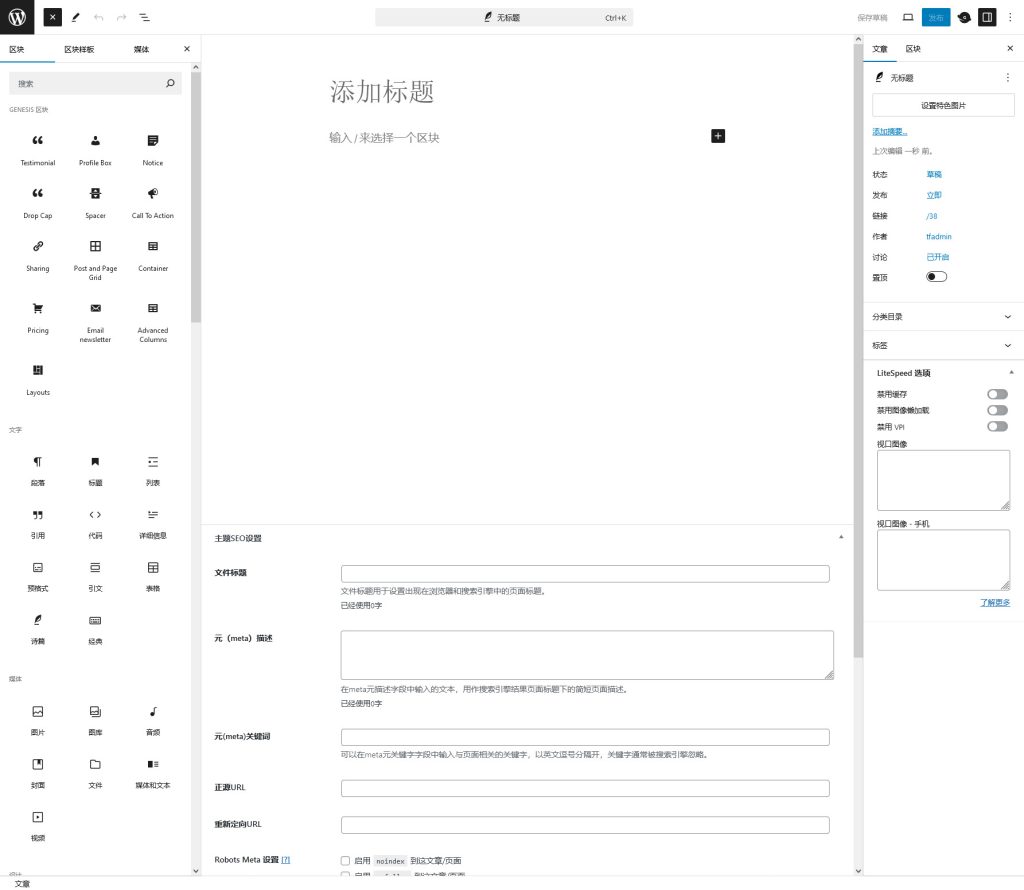The height and width of the screenshot is (890, 1024).
Task: Enable the 禁用缓存 toggle
Action: (x=997, y=394)
